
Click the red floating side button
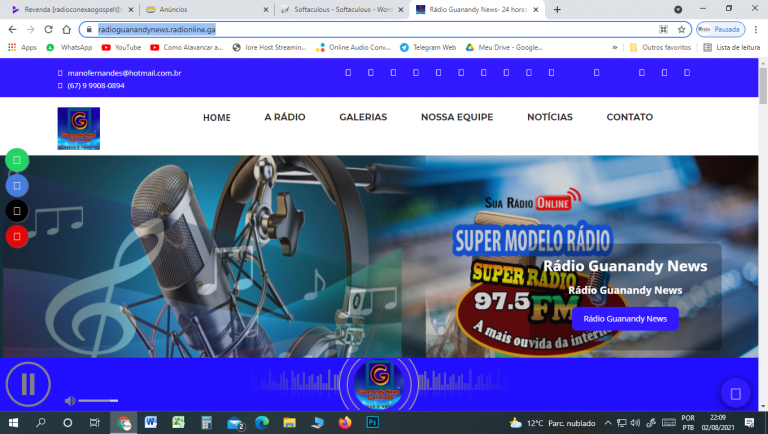coord(17,237)
